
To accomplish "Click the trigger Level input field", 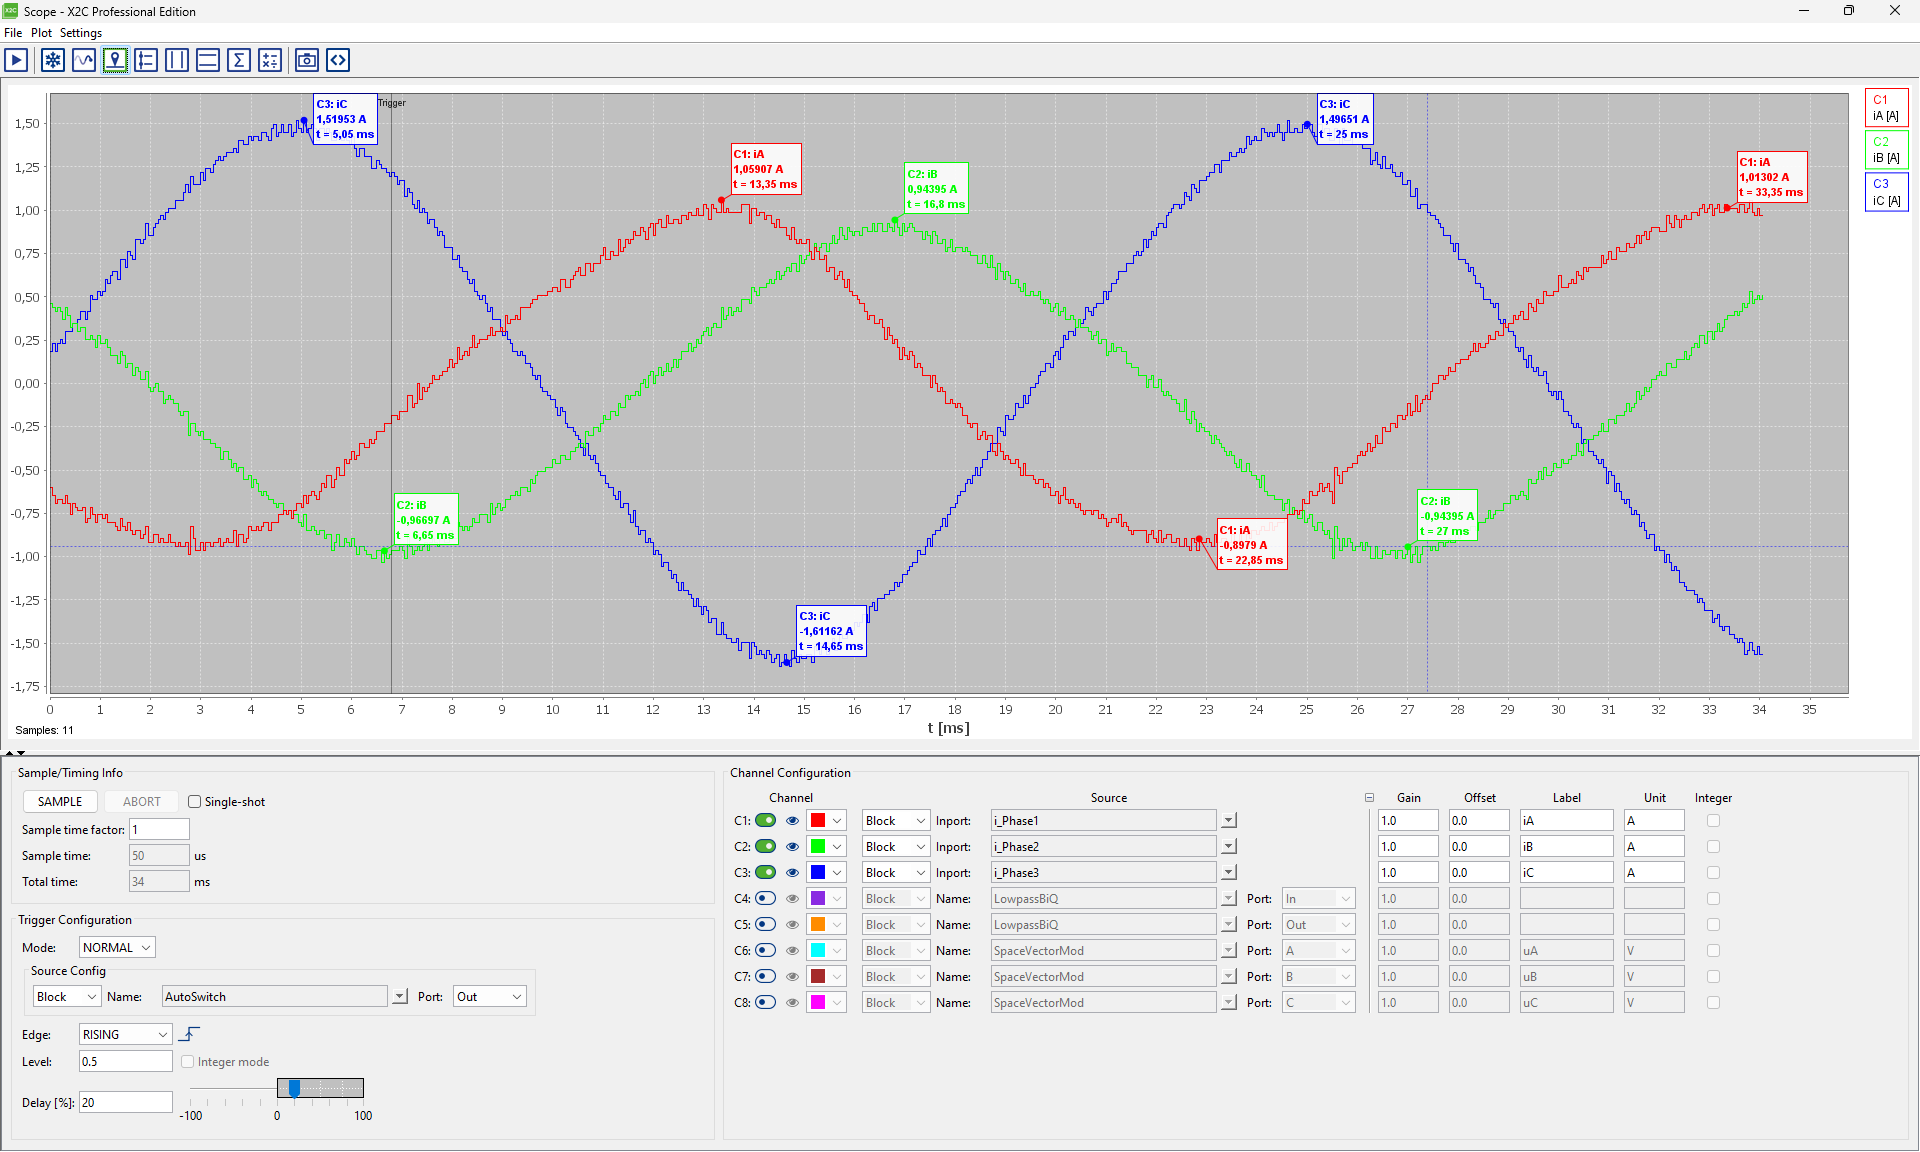I will pos(125,1061).
